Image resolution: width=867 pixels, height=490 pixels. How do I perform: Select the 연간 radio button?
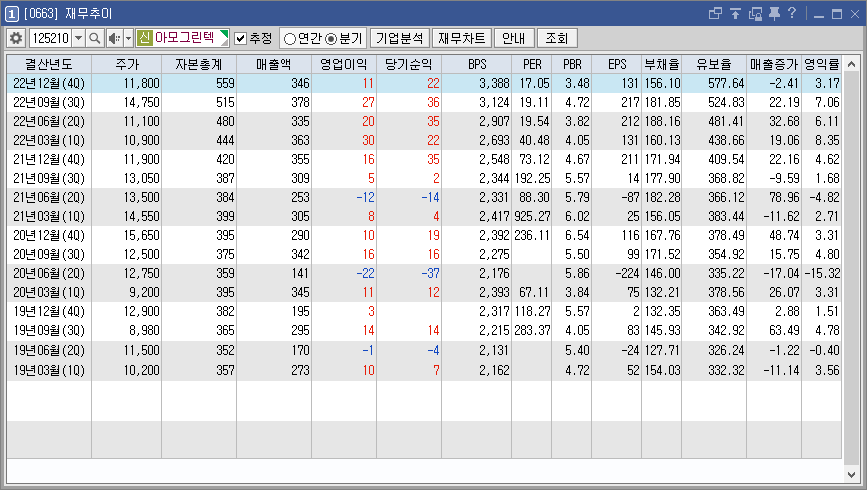click(289, 39)
